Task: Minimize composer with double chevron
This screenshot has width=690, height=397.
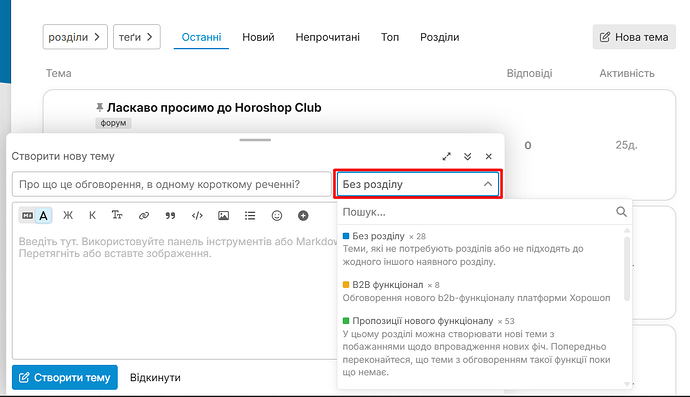Action: point(467,156)
